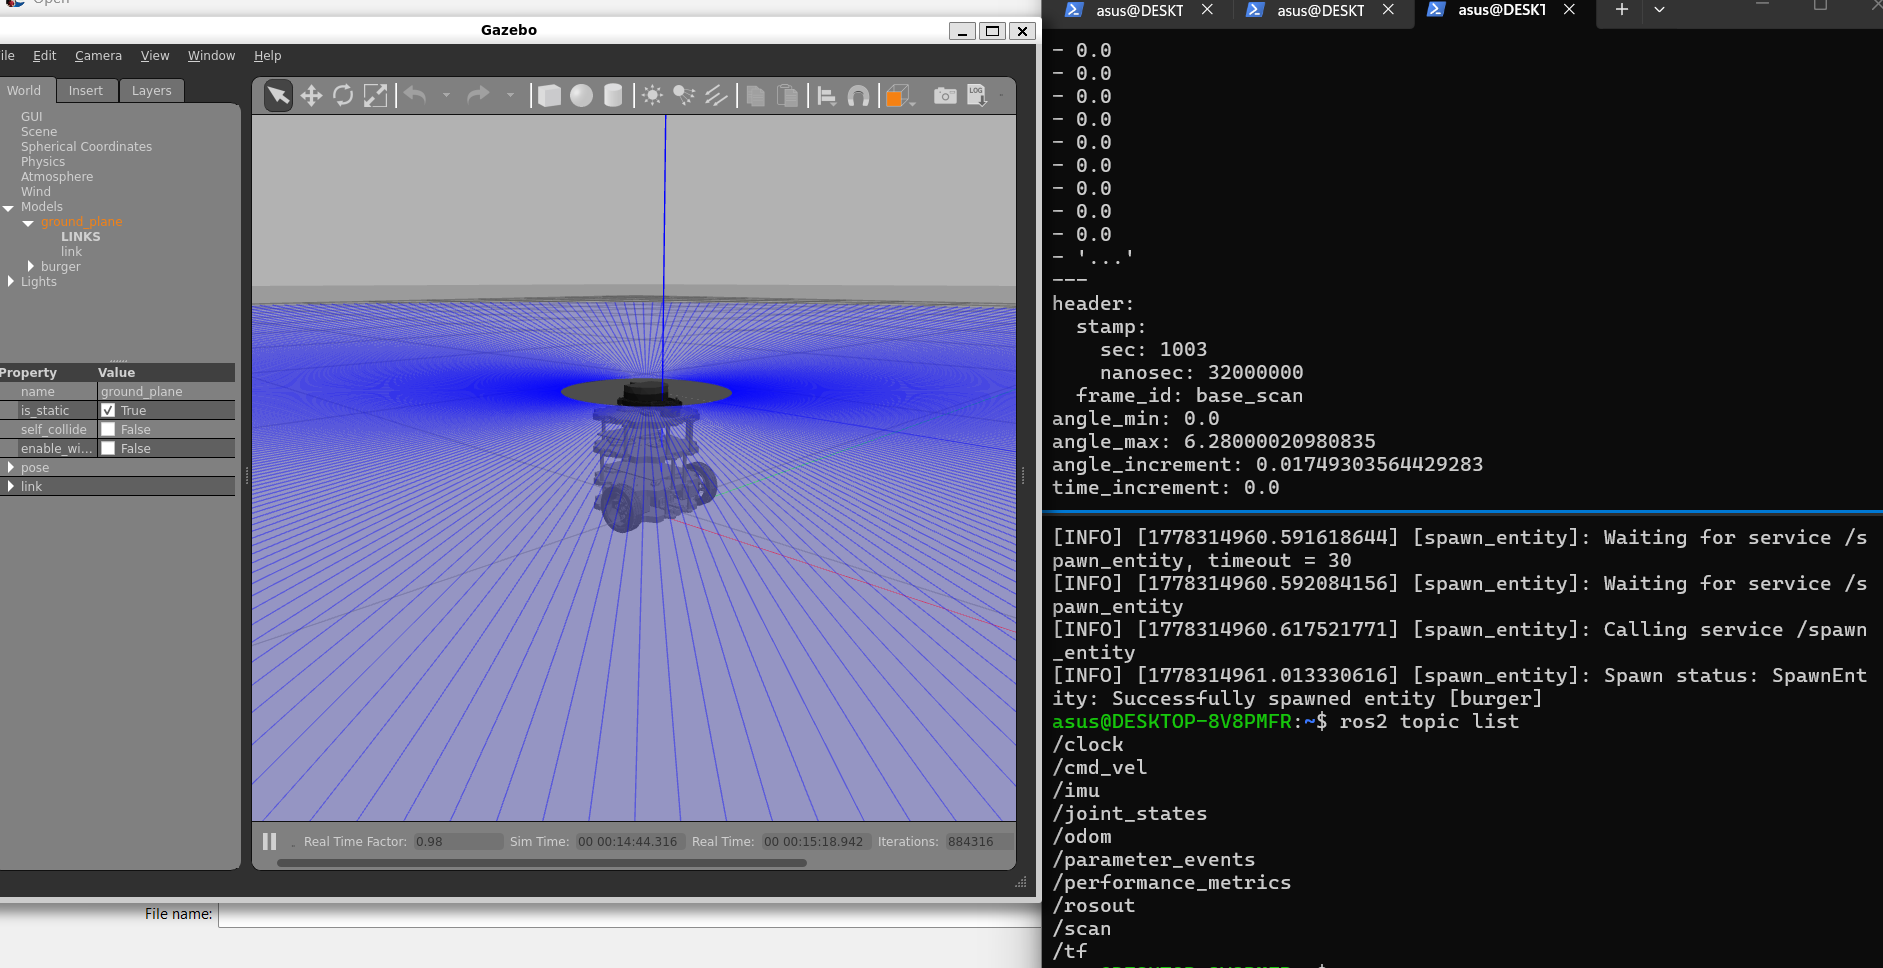Open the align tool
This screenshot has height=968, width=1883.
[x=826, y=95]
